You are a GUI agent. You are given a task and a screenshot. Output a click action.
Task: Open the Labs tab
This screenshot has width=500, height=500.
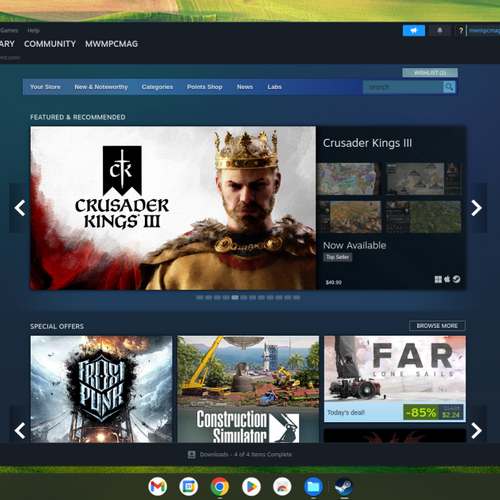tap(274, 87)
